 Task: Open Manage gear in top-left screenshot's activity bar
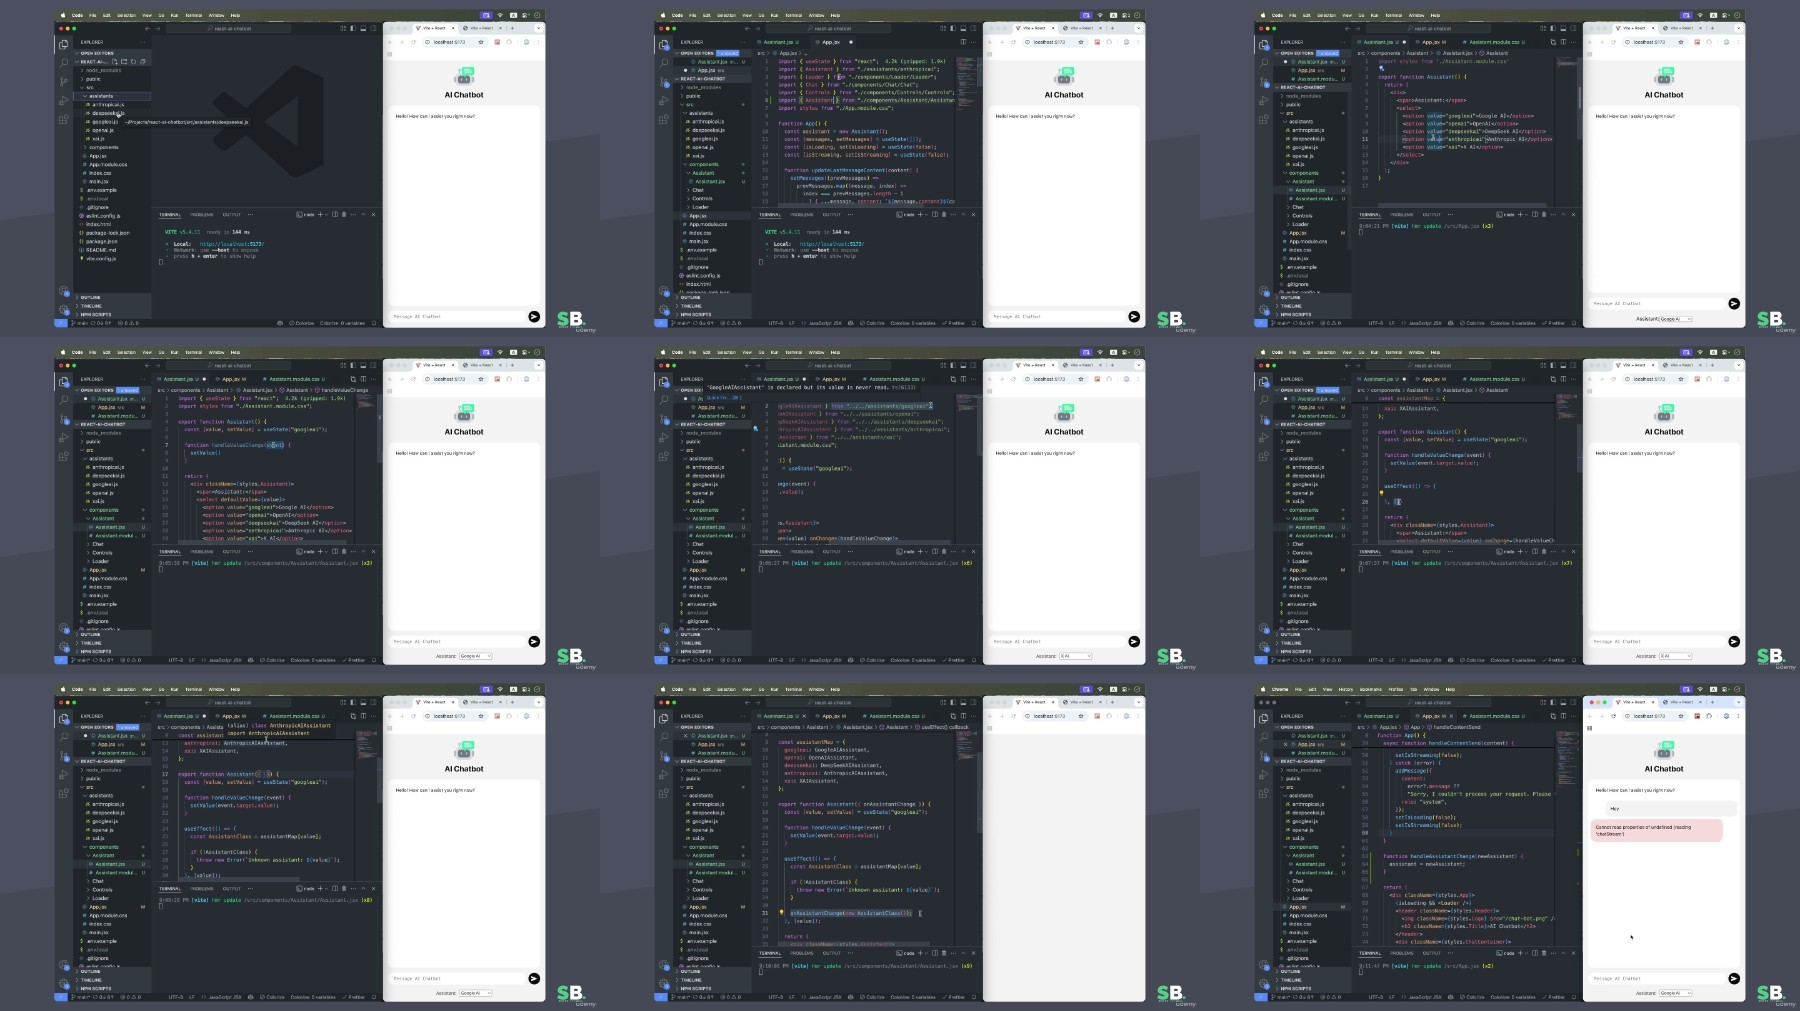[x=64, y=311]
